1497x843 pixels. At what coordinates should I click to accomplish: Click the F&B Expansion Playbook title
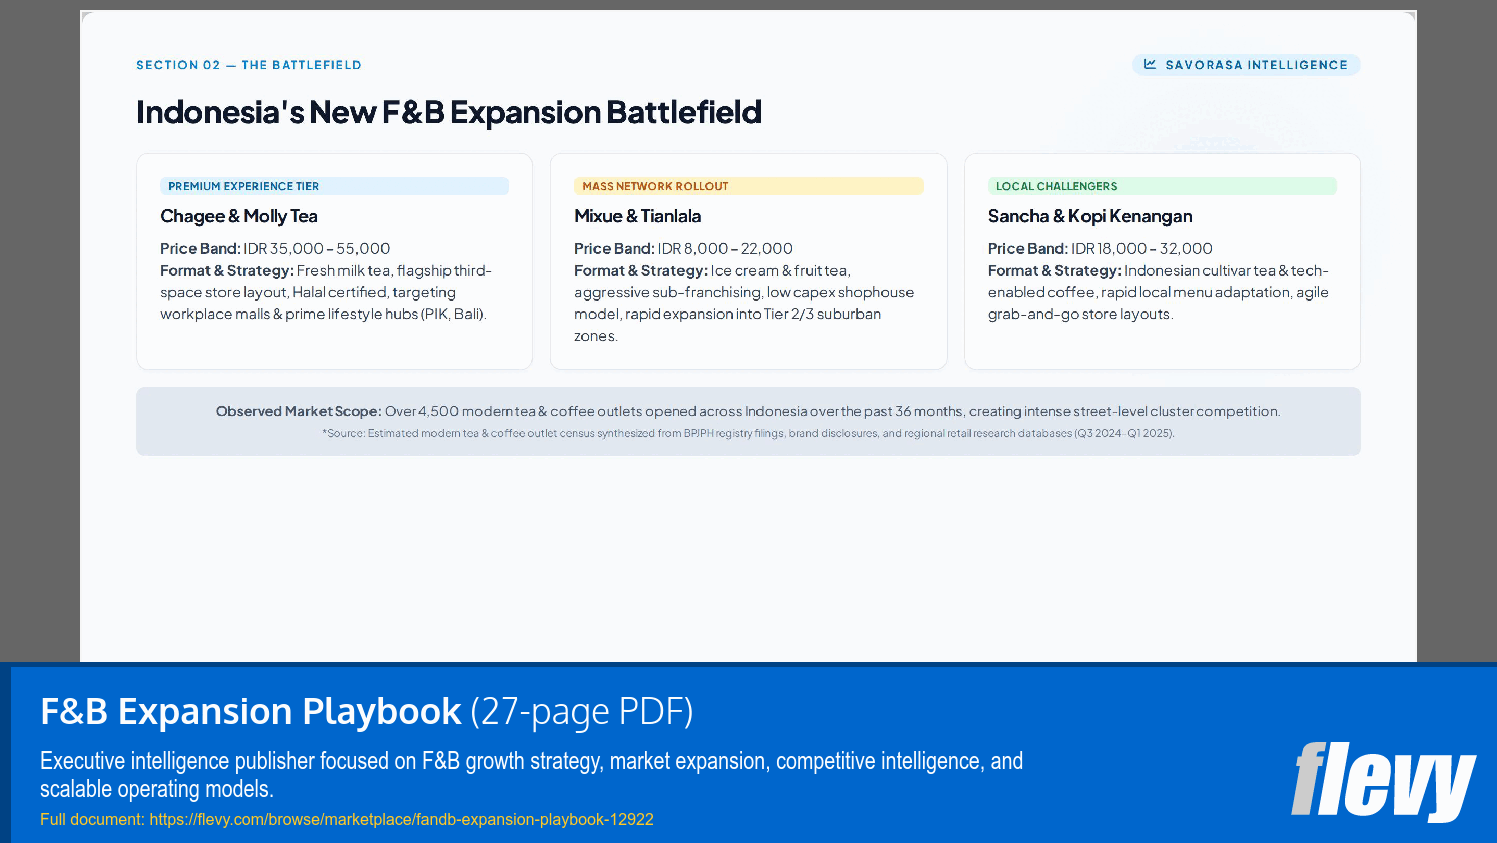[366, 711]
